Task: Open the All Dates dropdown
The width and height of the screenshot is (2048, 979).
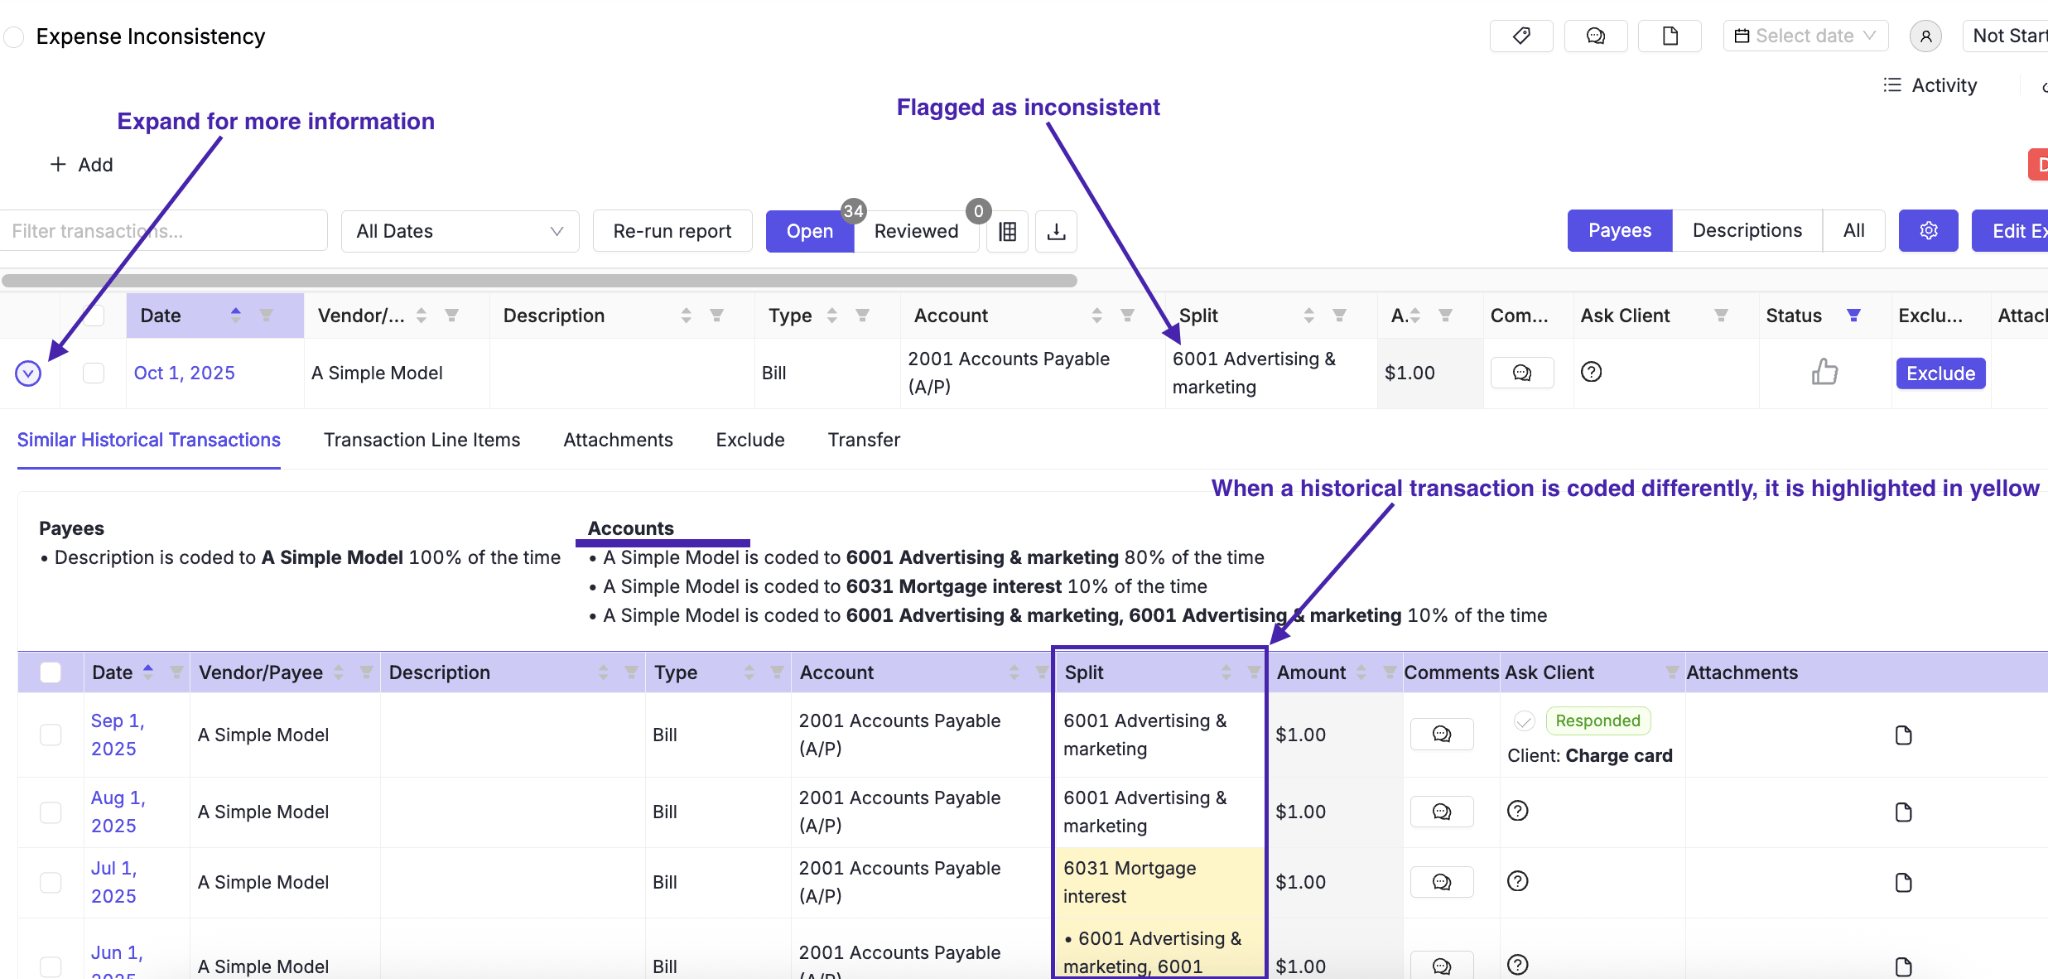Action: point(460,231)
